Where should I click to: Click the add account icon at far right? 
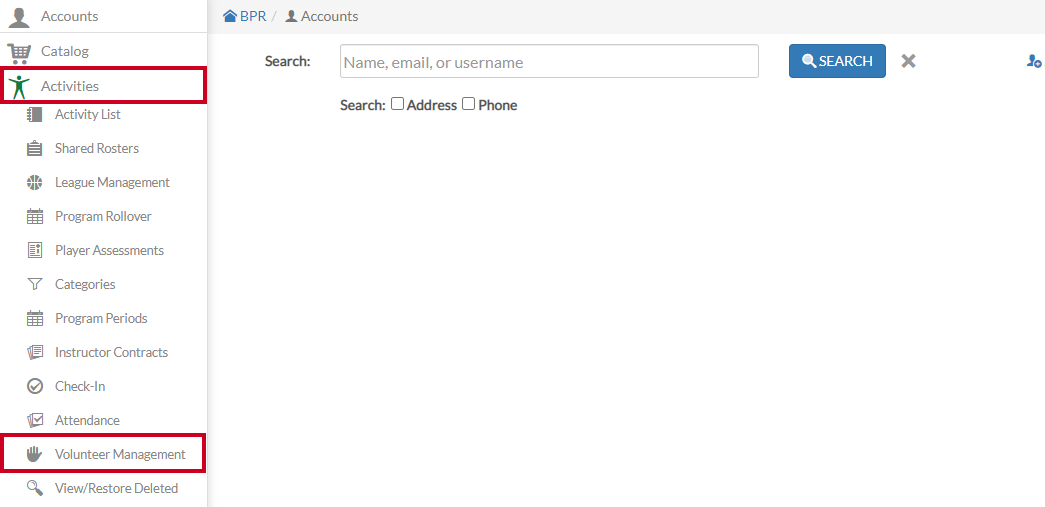[x=1034, y=61]
